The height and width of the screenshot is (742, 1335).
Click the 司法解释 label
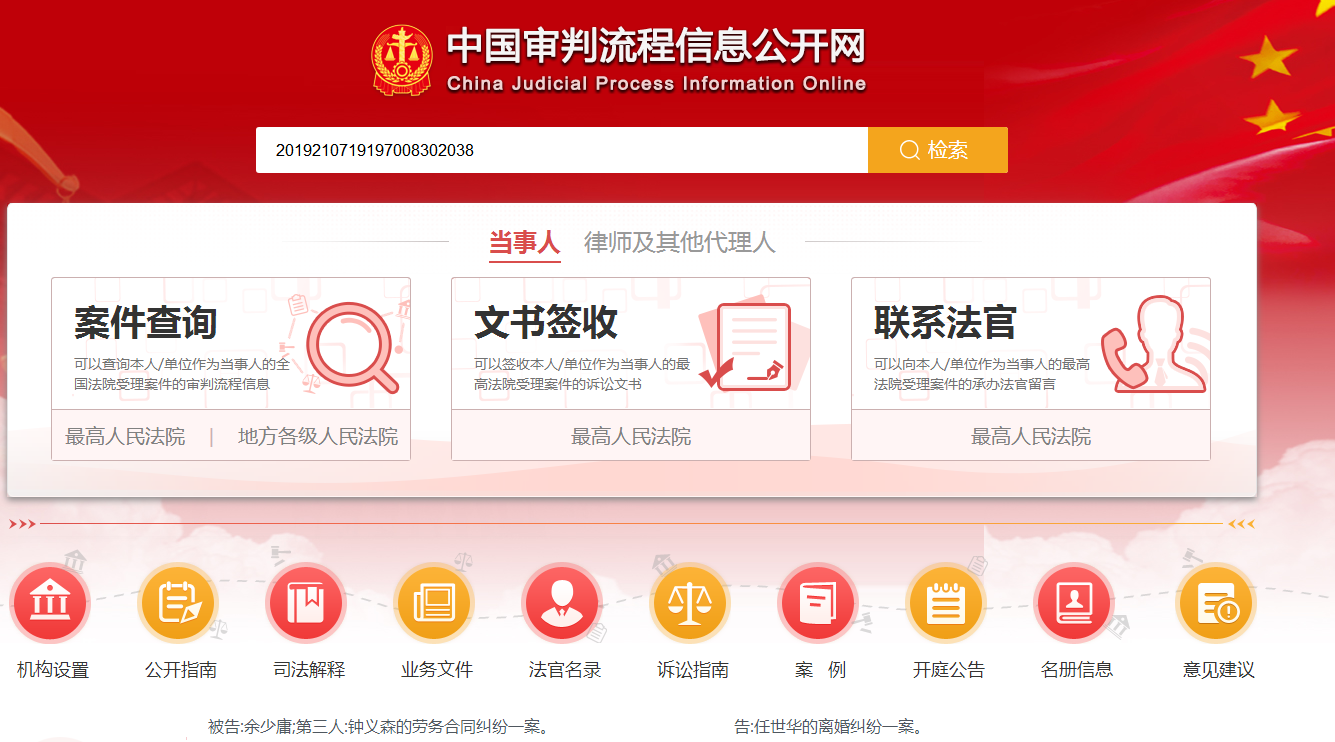point(309,670)
